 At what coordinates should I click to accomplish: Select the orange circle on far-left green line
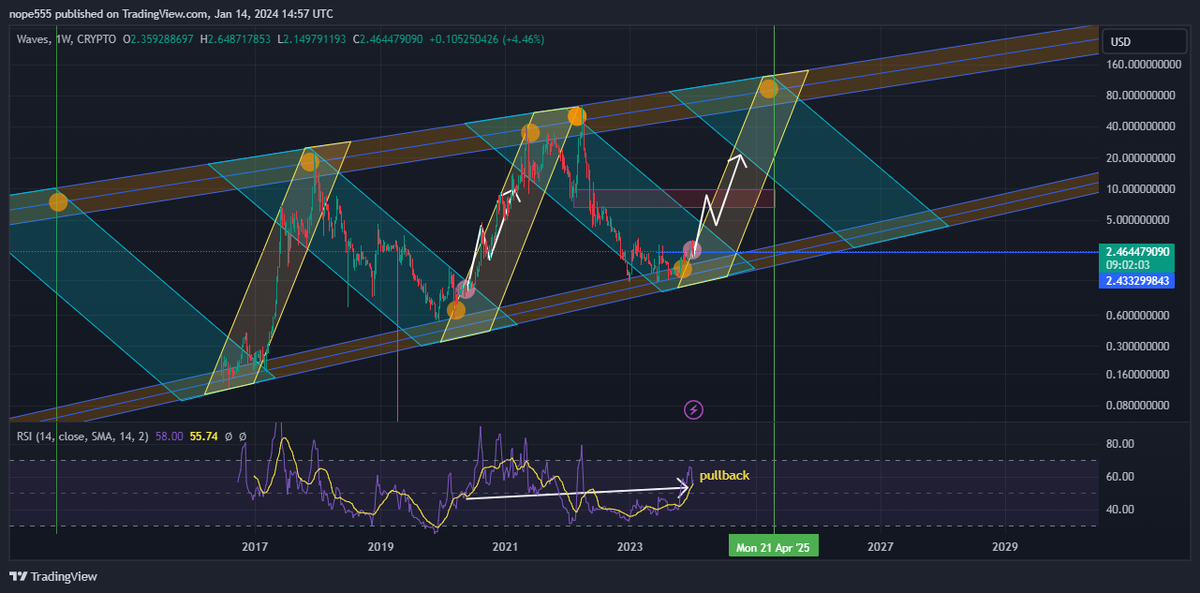point(58,202)
